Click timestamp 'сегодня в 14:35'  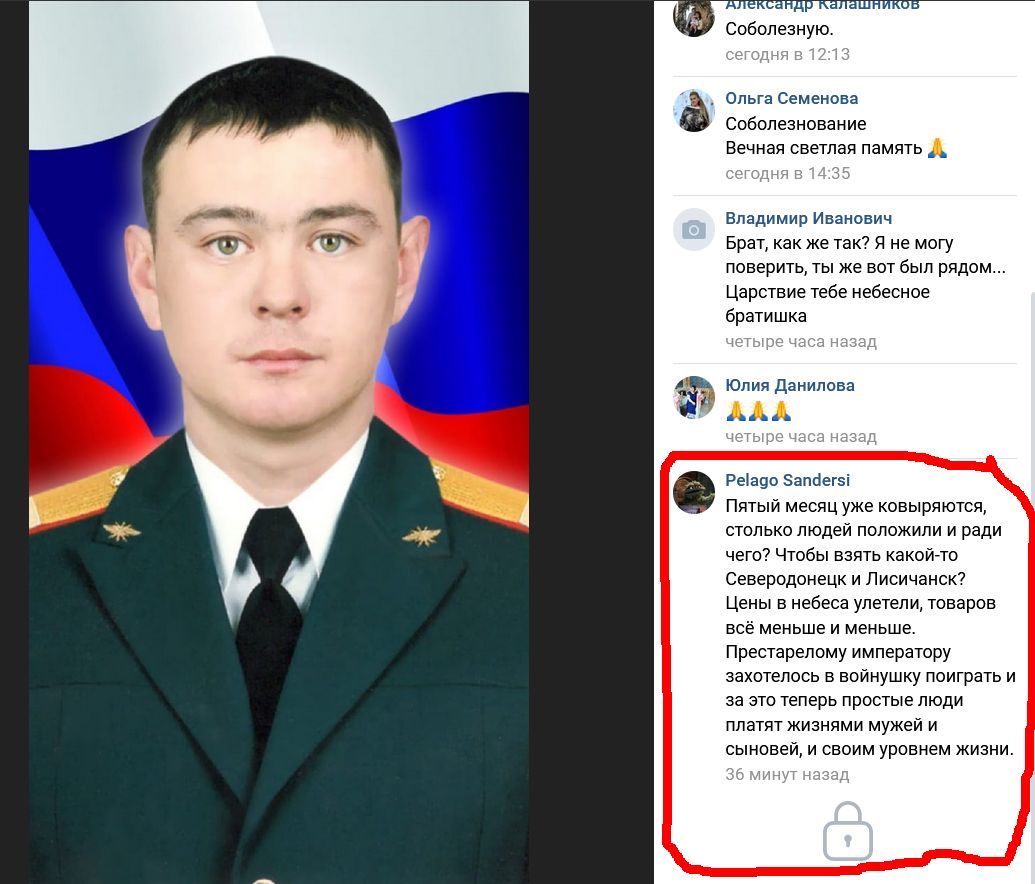point(787,173)
